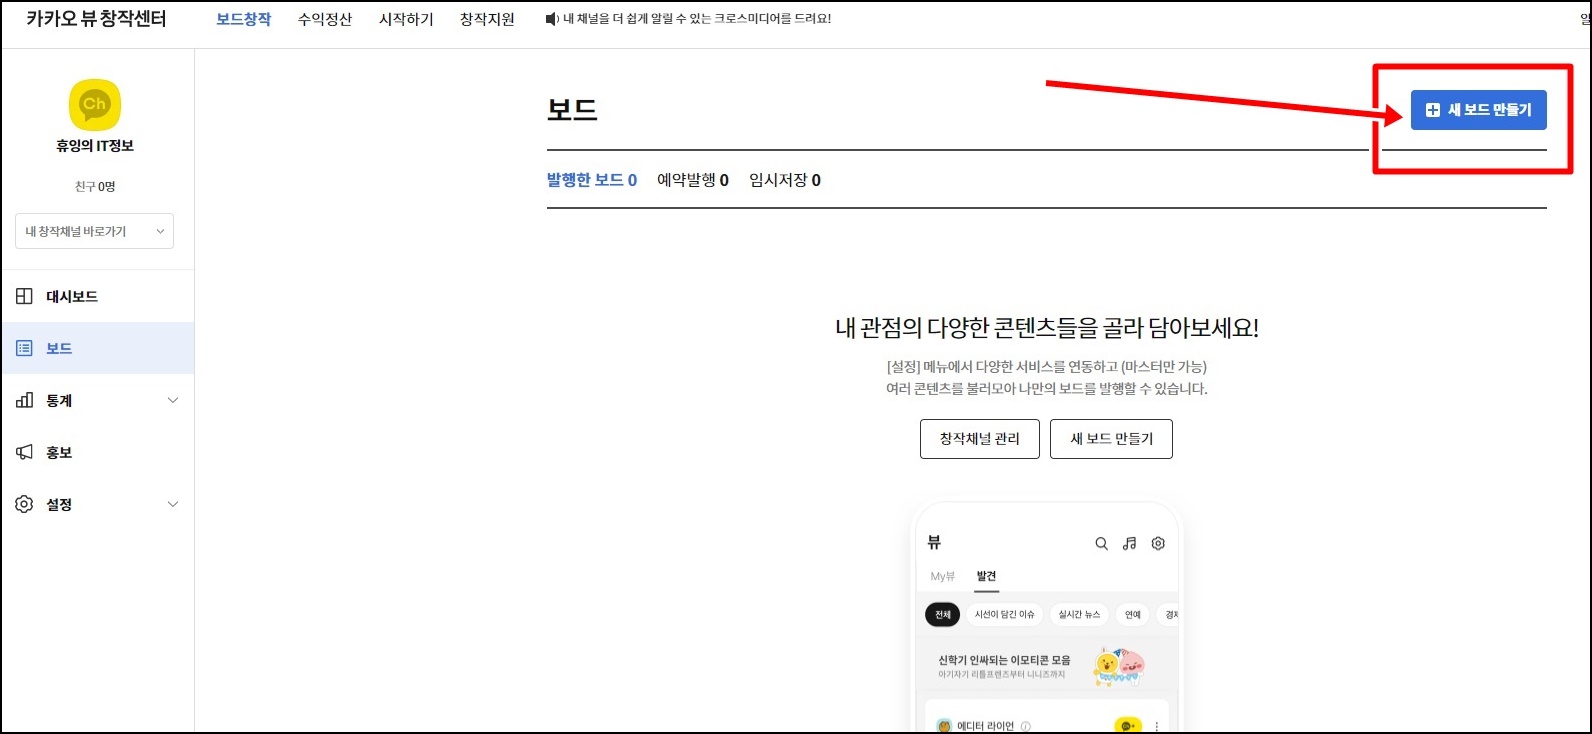This screenshot has height=734, width=1592.
Task: Click the board list icon beside 보드
Action: [24, 348]
